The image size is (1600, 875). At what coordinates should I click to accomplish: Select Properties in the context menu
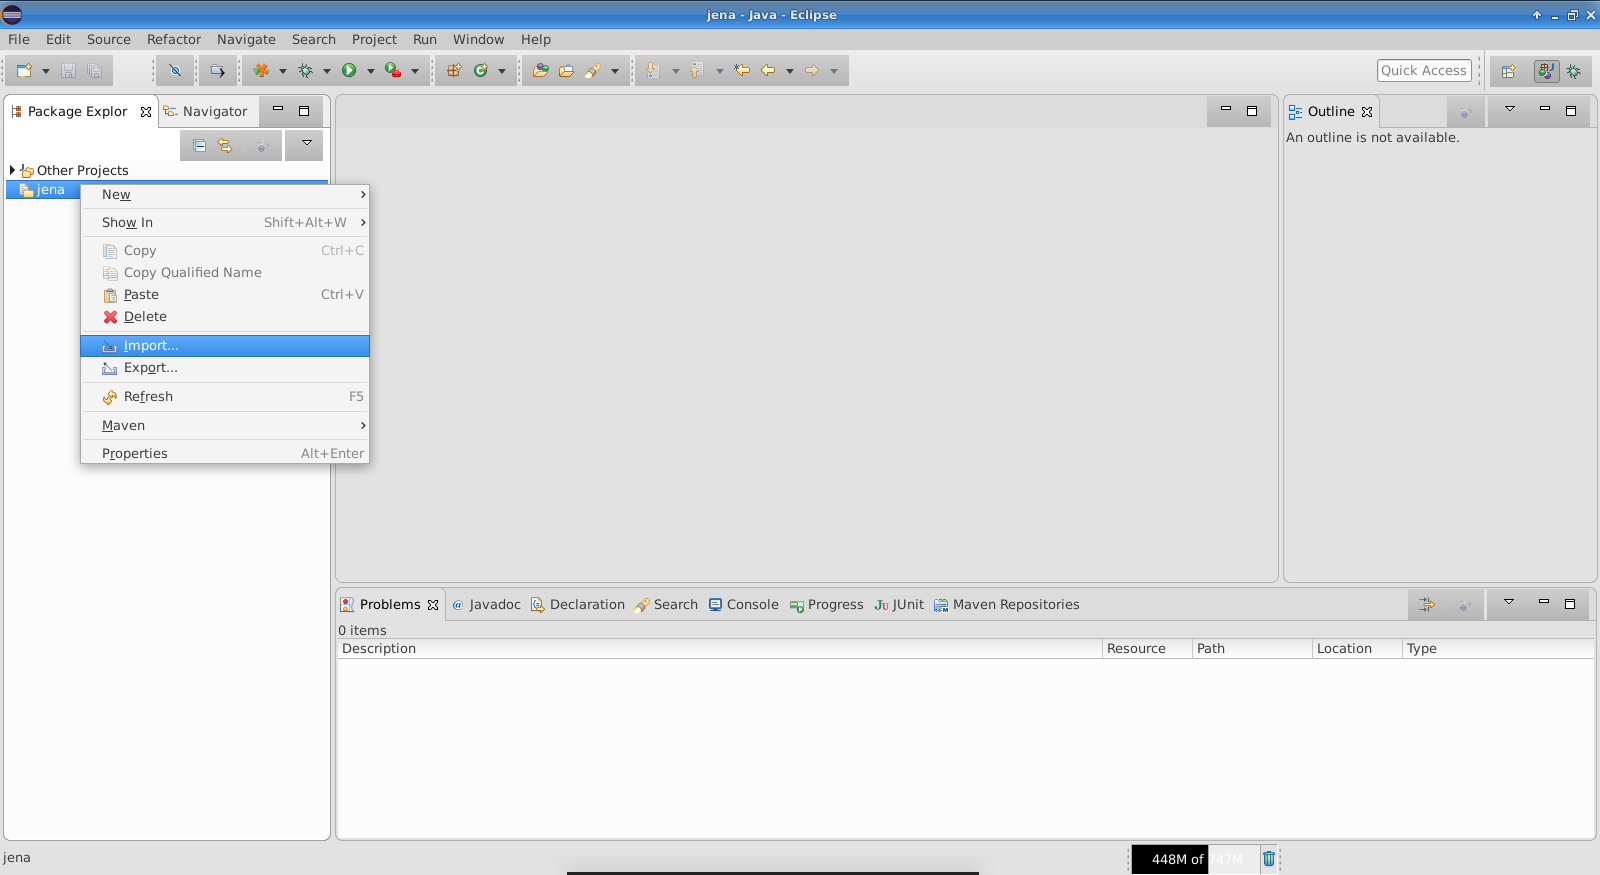point(135,454)
